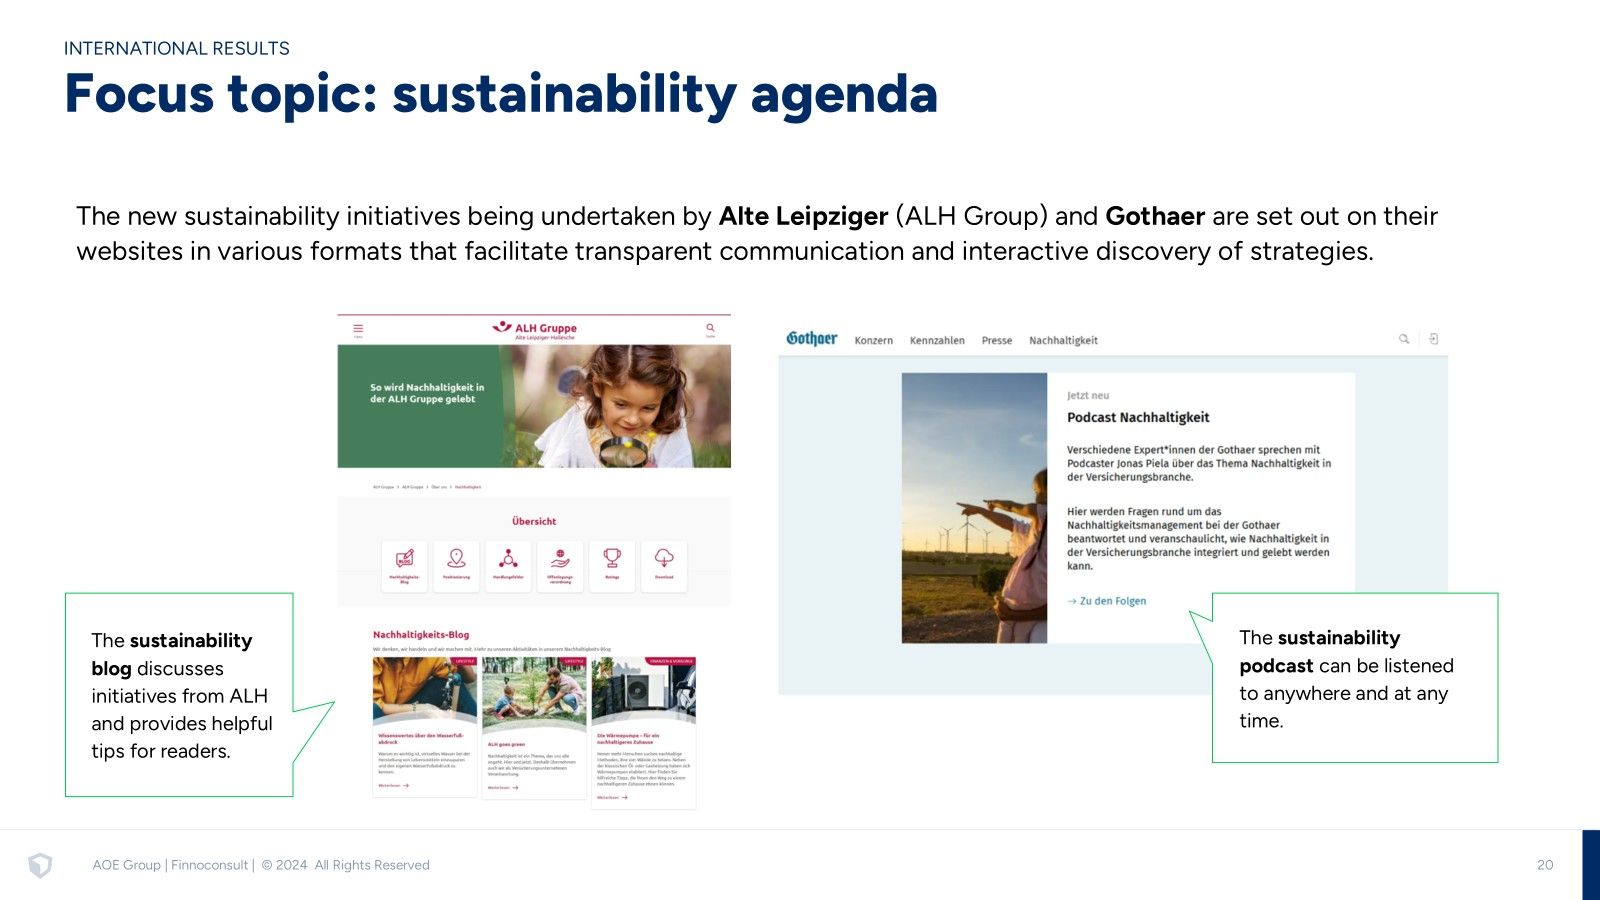1600x900 pixels.
Task: Open the heat pump blog thumbnail
Action: (643, 690)
